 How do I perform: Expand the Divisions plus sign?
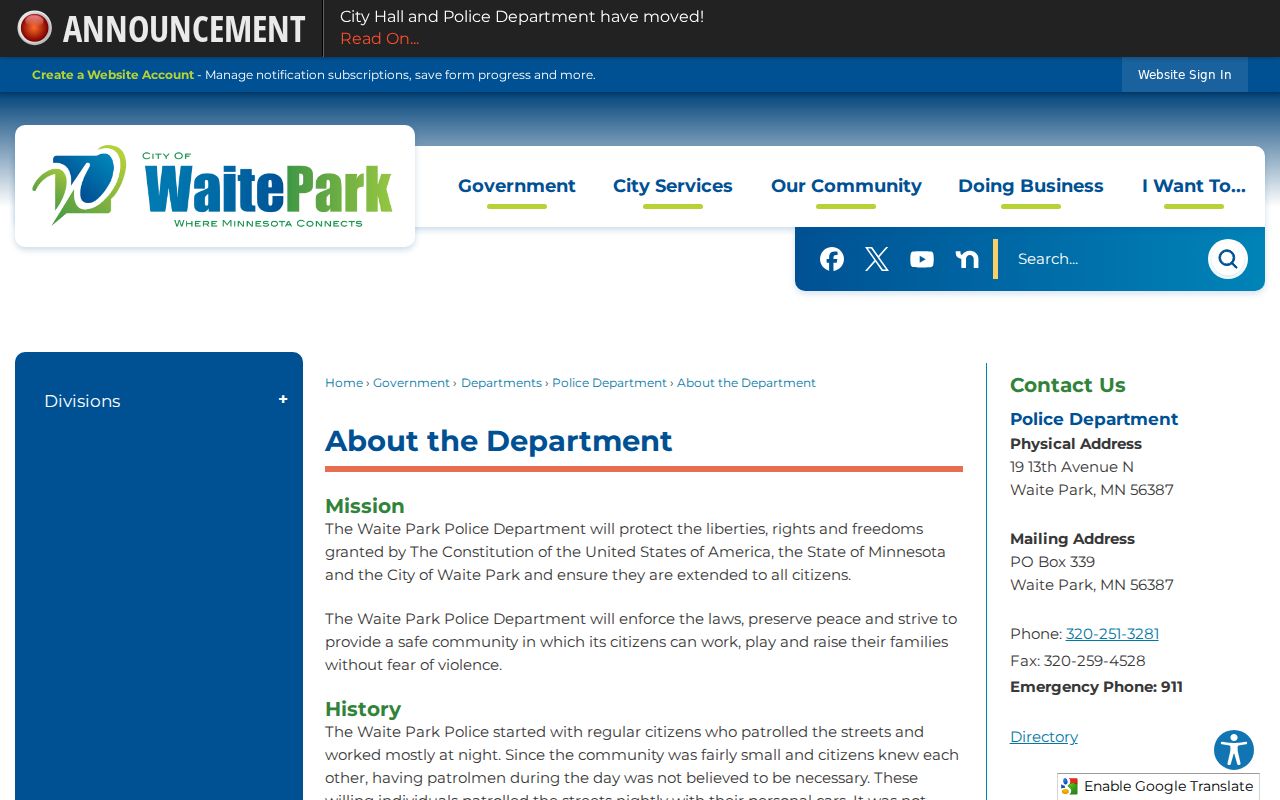283,400
